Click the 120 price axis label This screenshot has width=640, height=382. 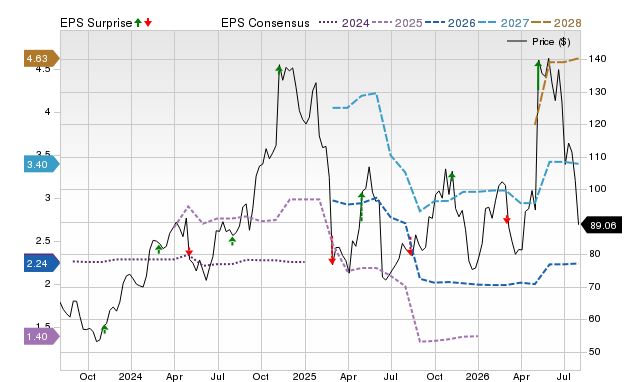(x=597, y=124)
